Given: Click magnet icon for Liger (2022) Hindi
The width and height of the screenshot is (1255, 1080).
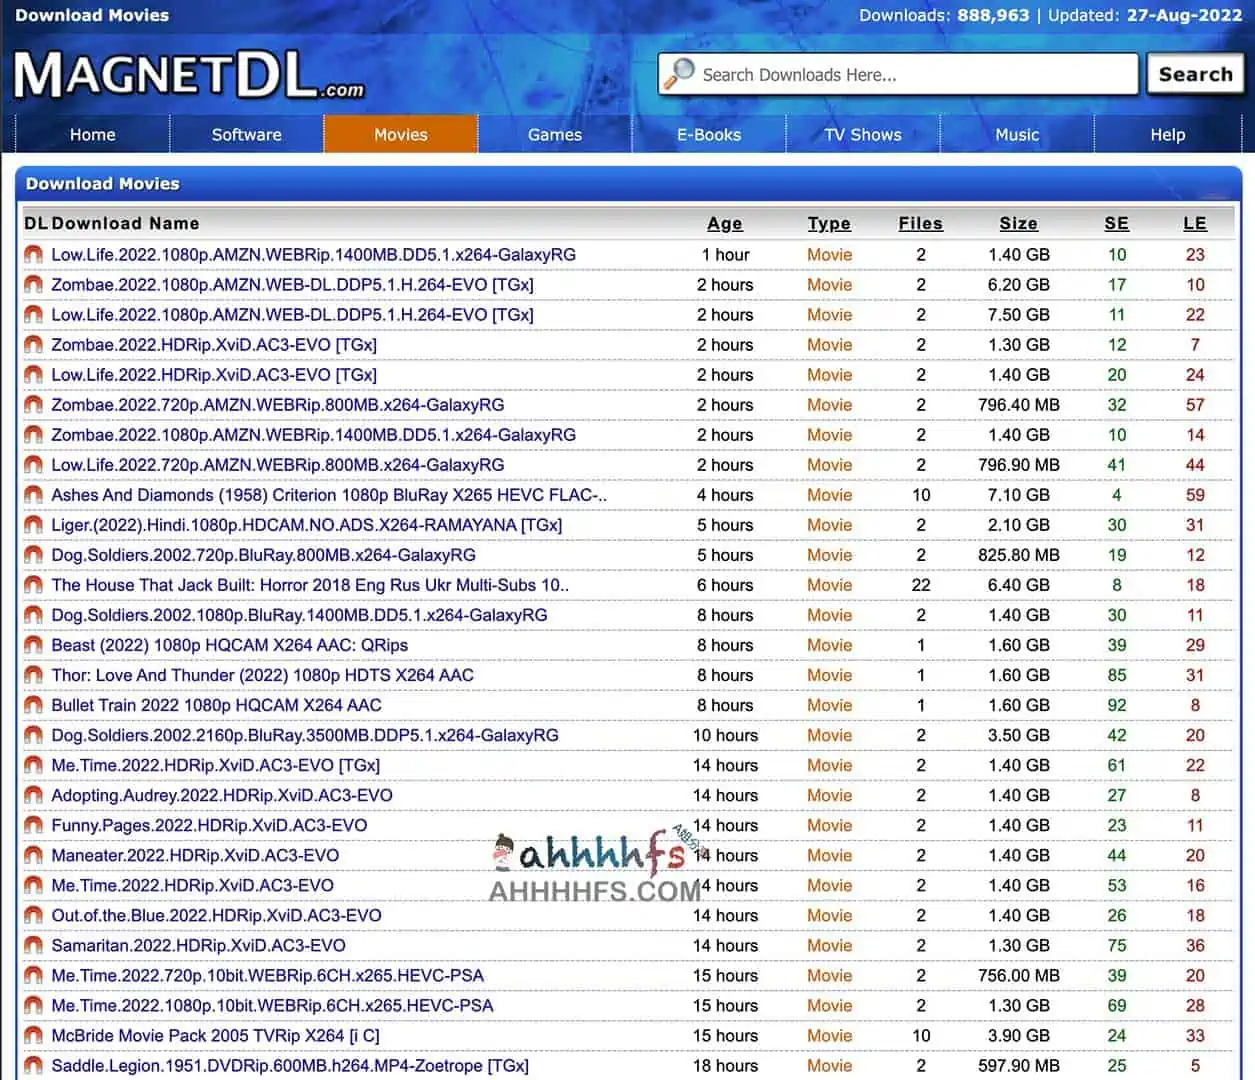Looking at the screenshot, I should coord(34,525).
